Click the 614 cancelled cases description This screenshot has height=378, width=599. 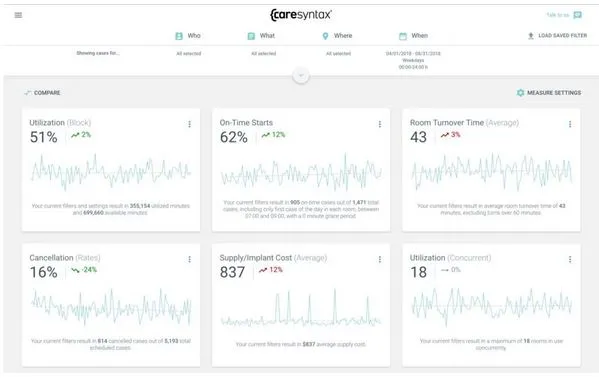110,344
